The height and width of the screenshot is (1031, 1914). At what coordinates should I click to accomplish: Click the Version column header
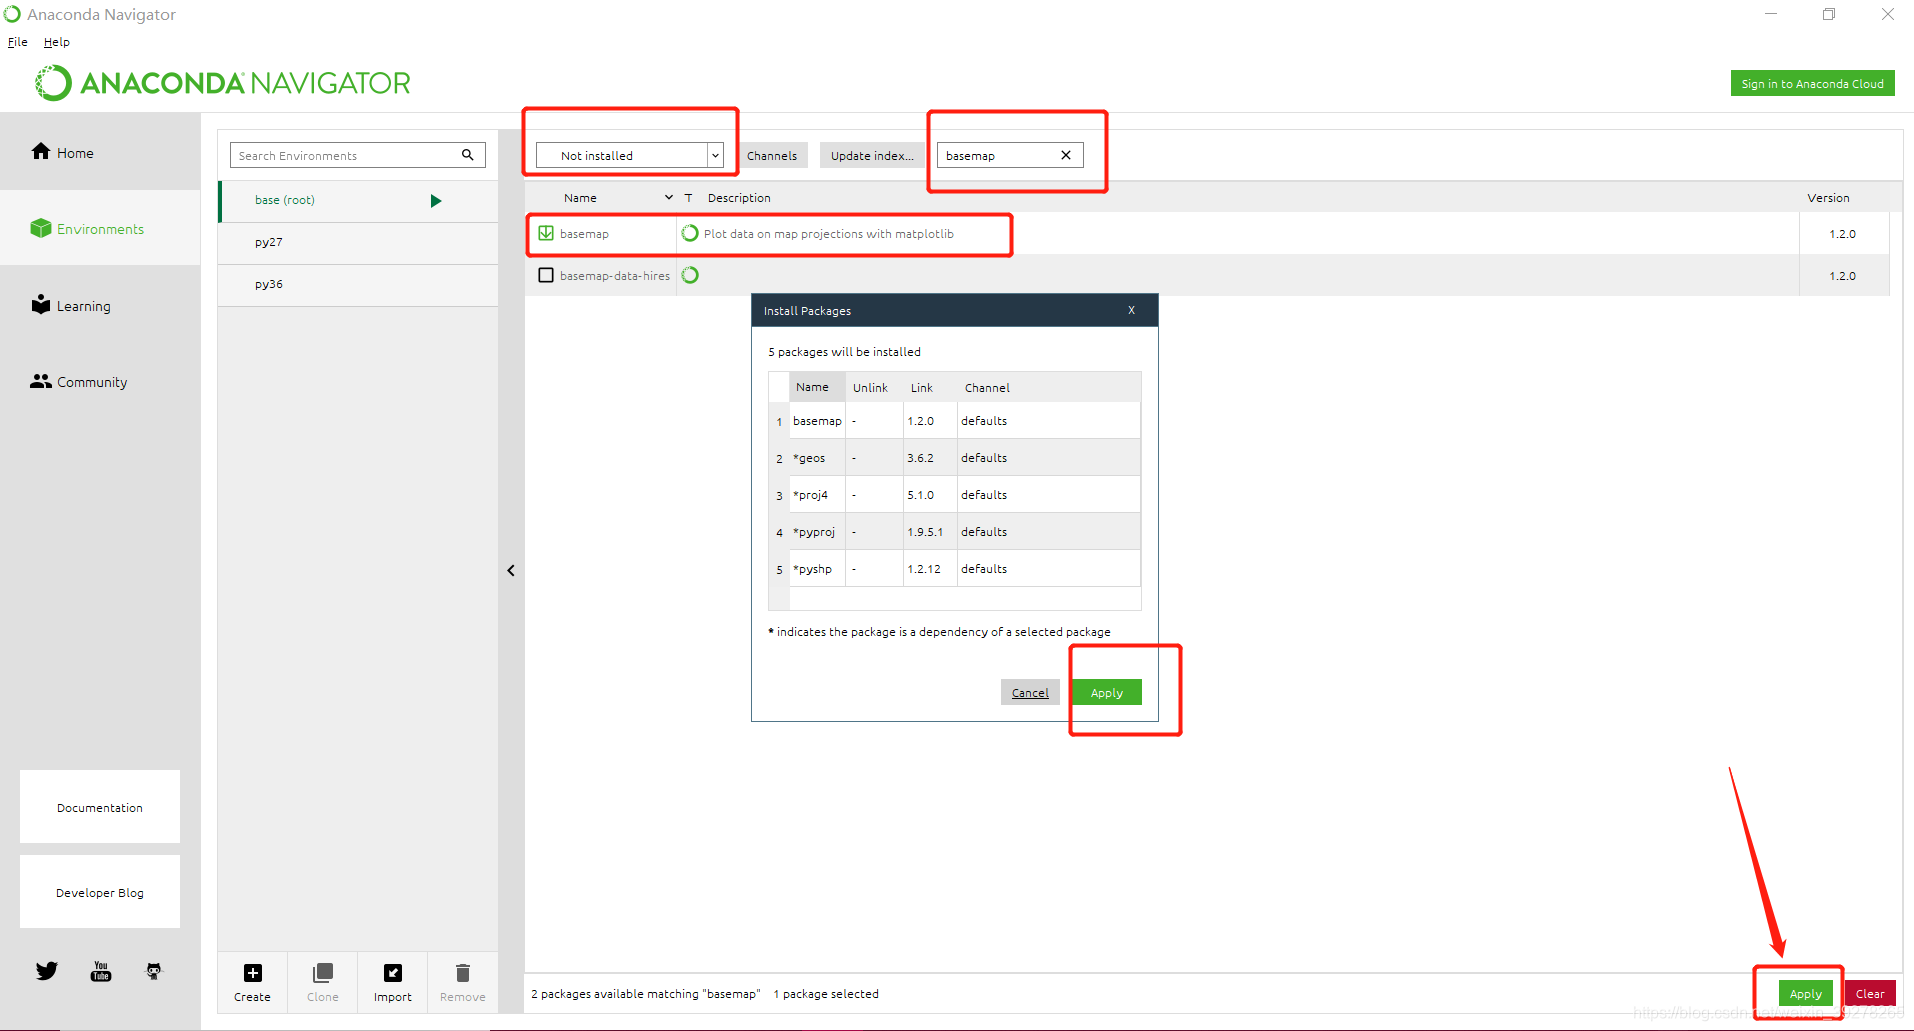coord(1828,197)
